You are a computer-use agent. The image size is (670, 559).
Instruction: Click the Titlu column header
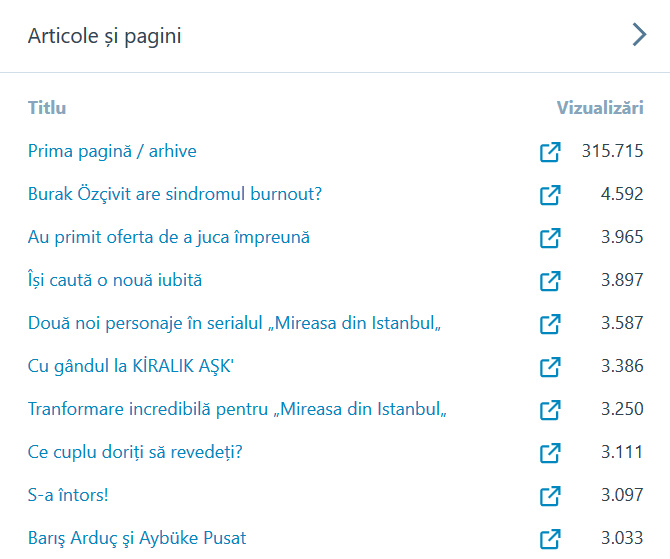point(47,108)
